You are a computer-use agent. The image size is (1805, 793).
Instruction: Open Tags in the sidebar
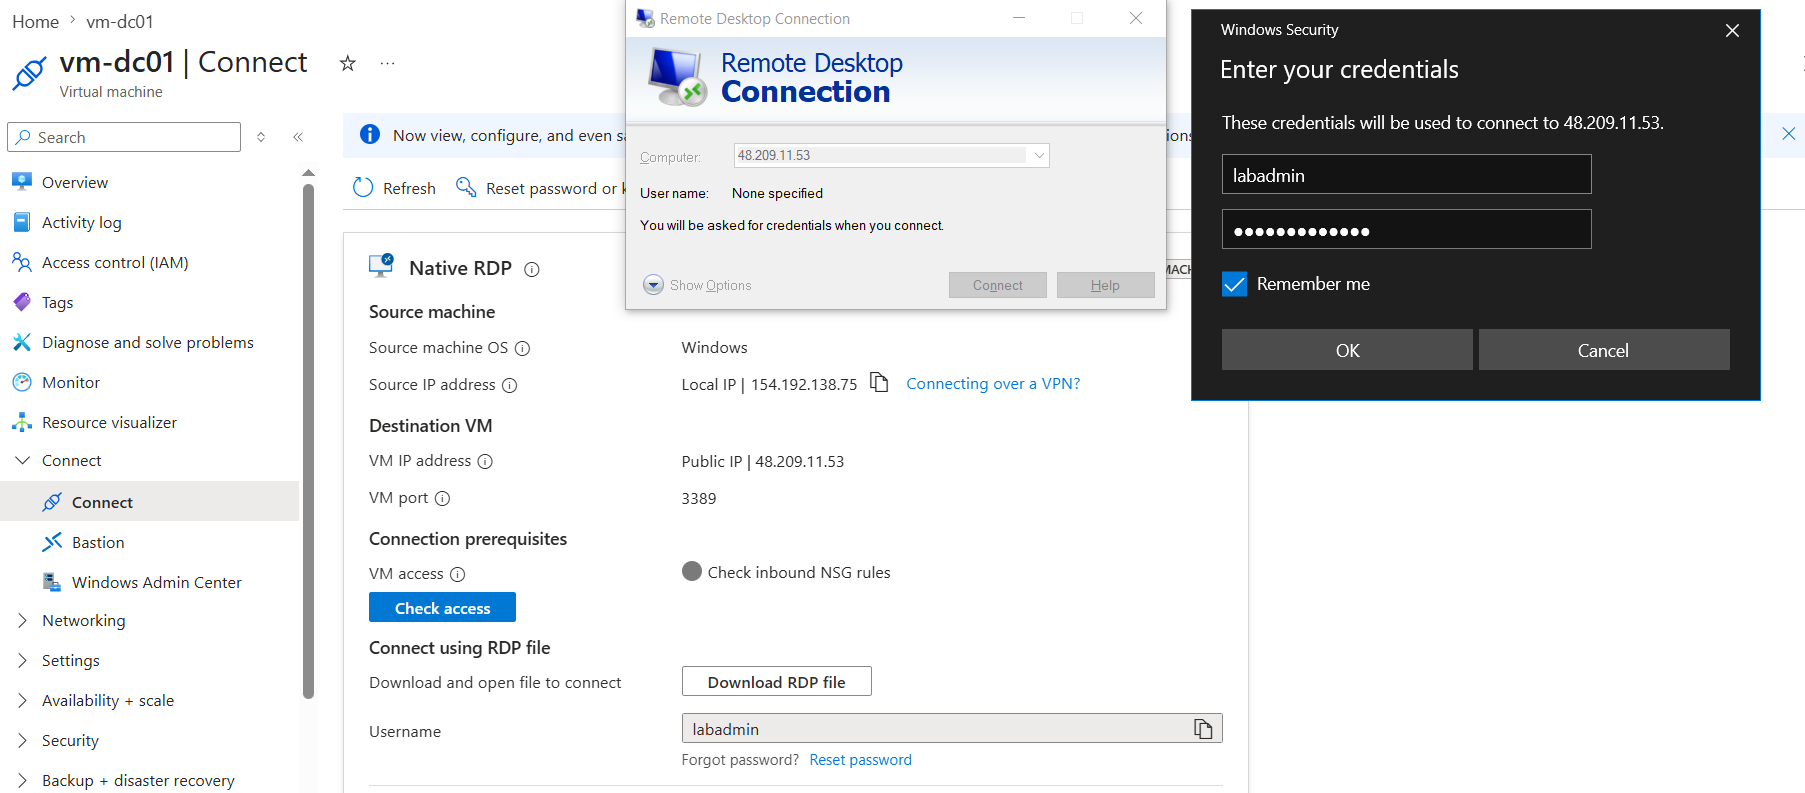pos(58,302)
